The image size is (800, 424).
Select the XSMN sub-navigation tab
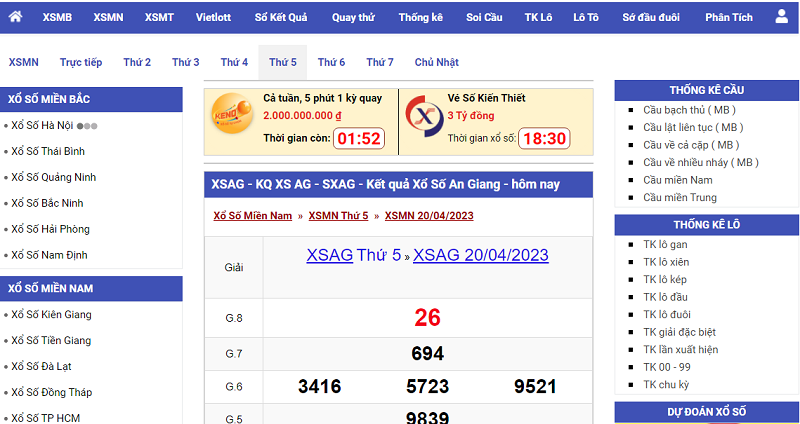click(23, 62)
